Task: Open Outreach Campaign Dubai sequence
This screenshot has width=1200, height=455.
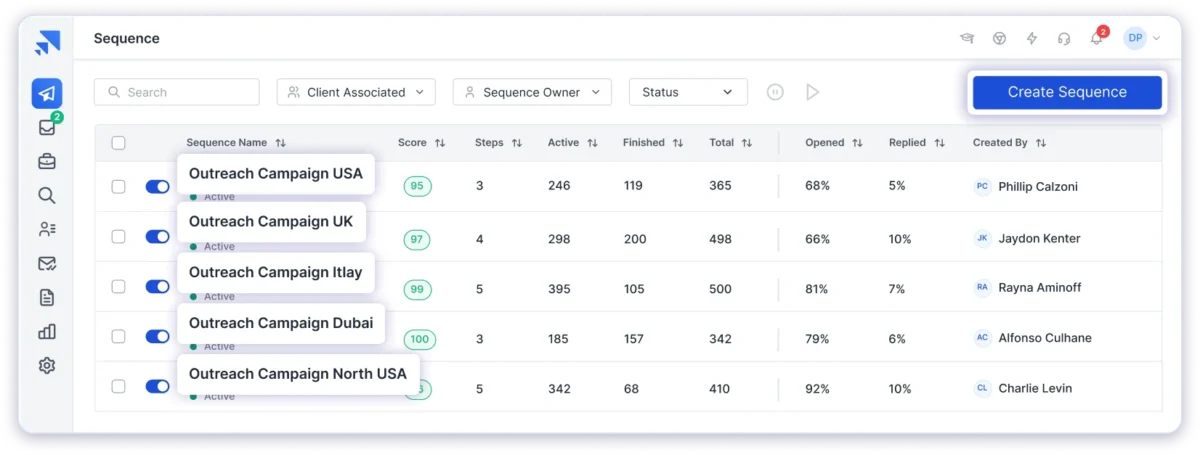Action: coord(281,323)
